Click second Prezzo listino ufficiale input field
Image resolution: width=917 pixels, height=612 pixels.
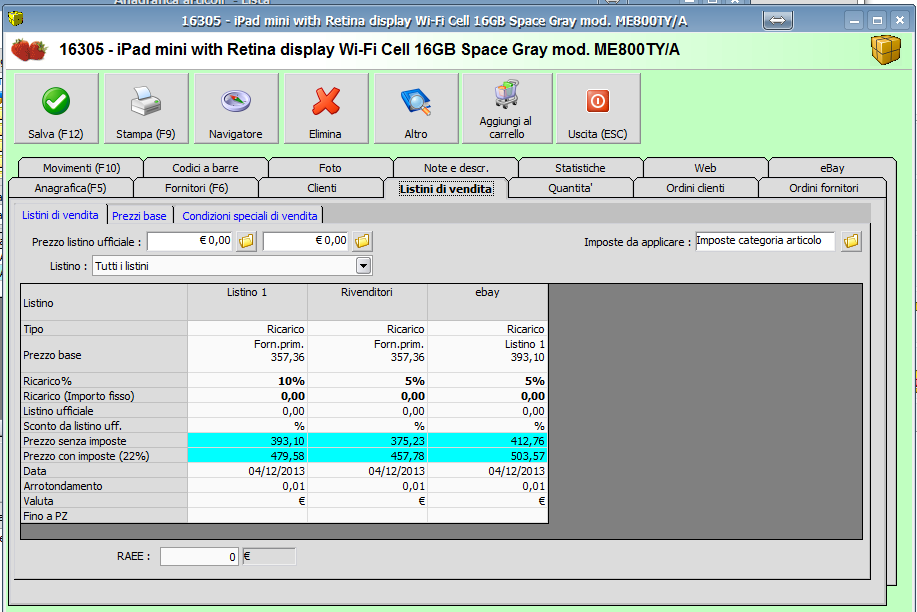pyautogui.click(x=306, y=240)
